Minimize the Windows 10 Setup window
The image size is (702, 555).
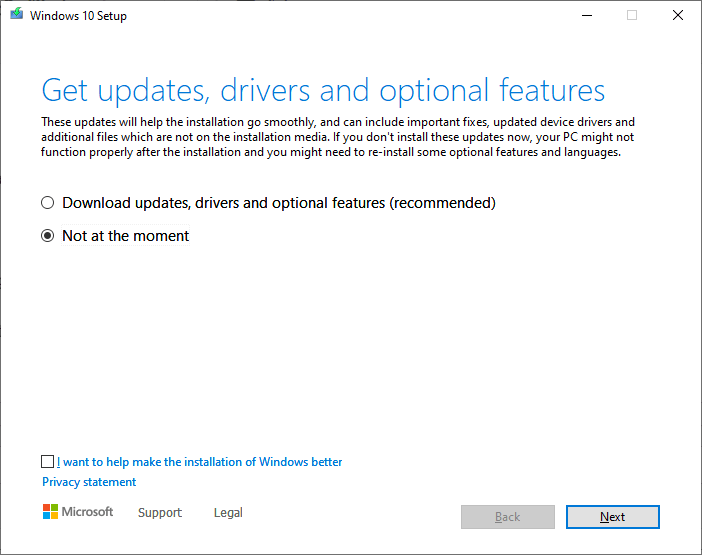pos(587,15)
